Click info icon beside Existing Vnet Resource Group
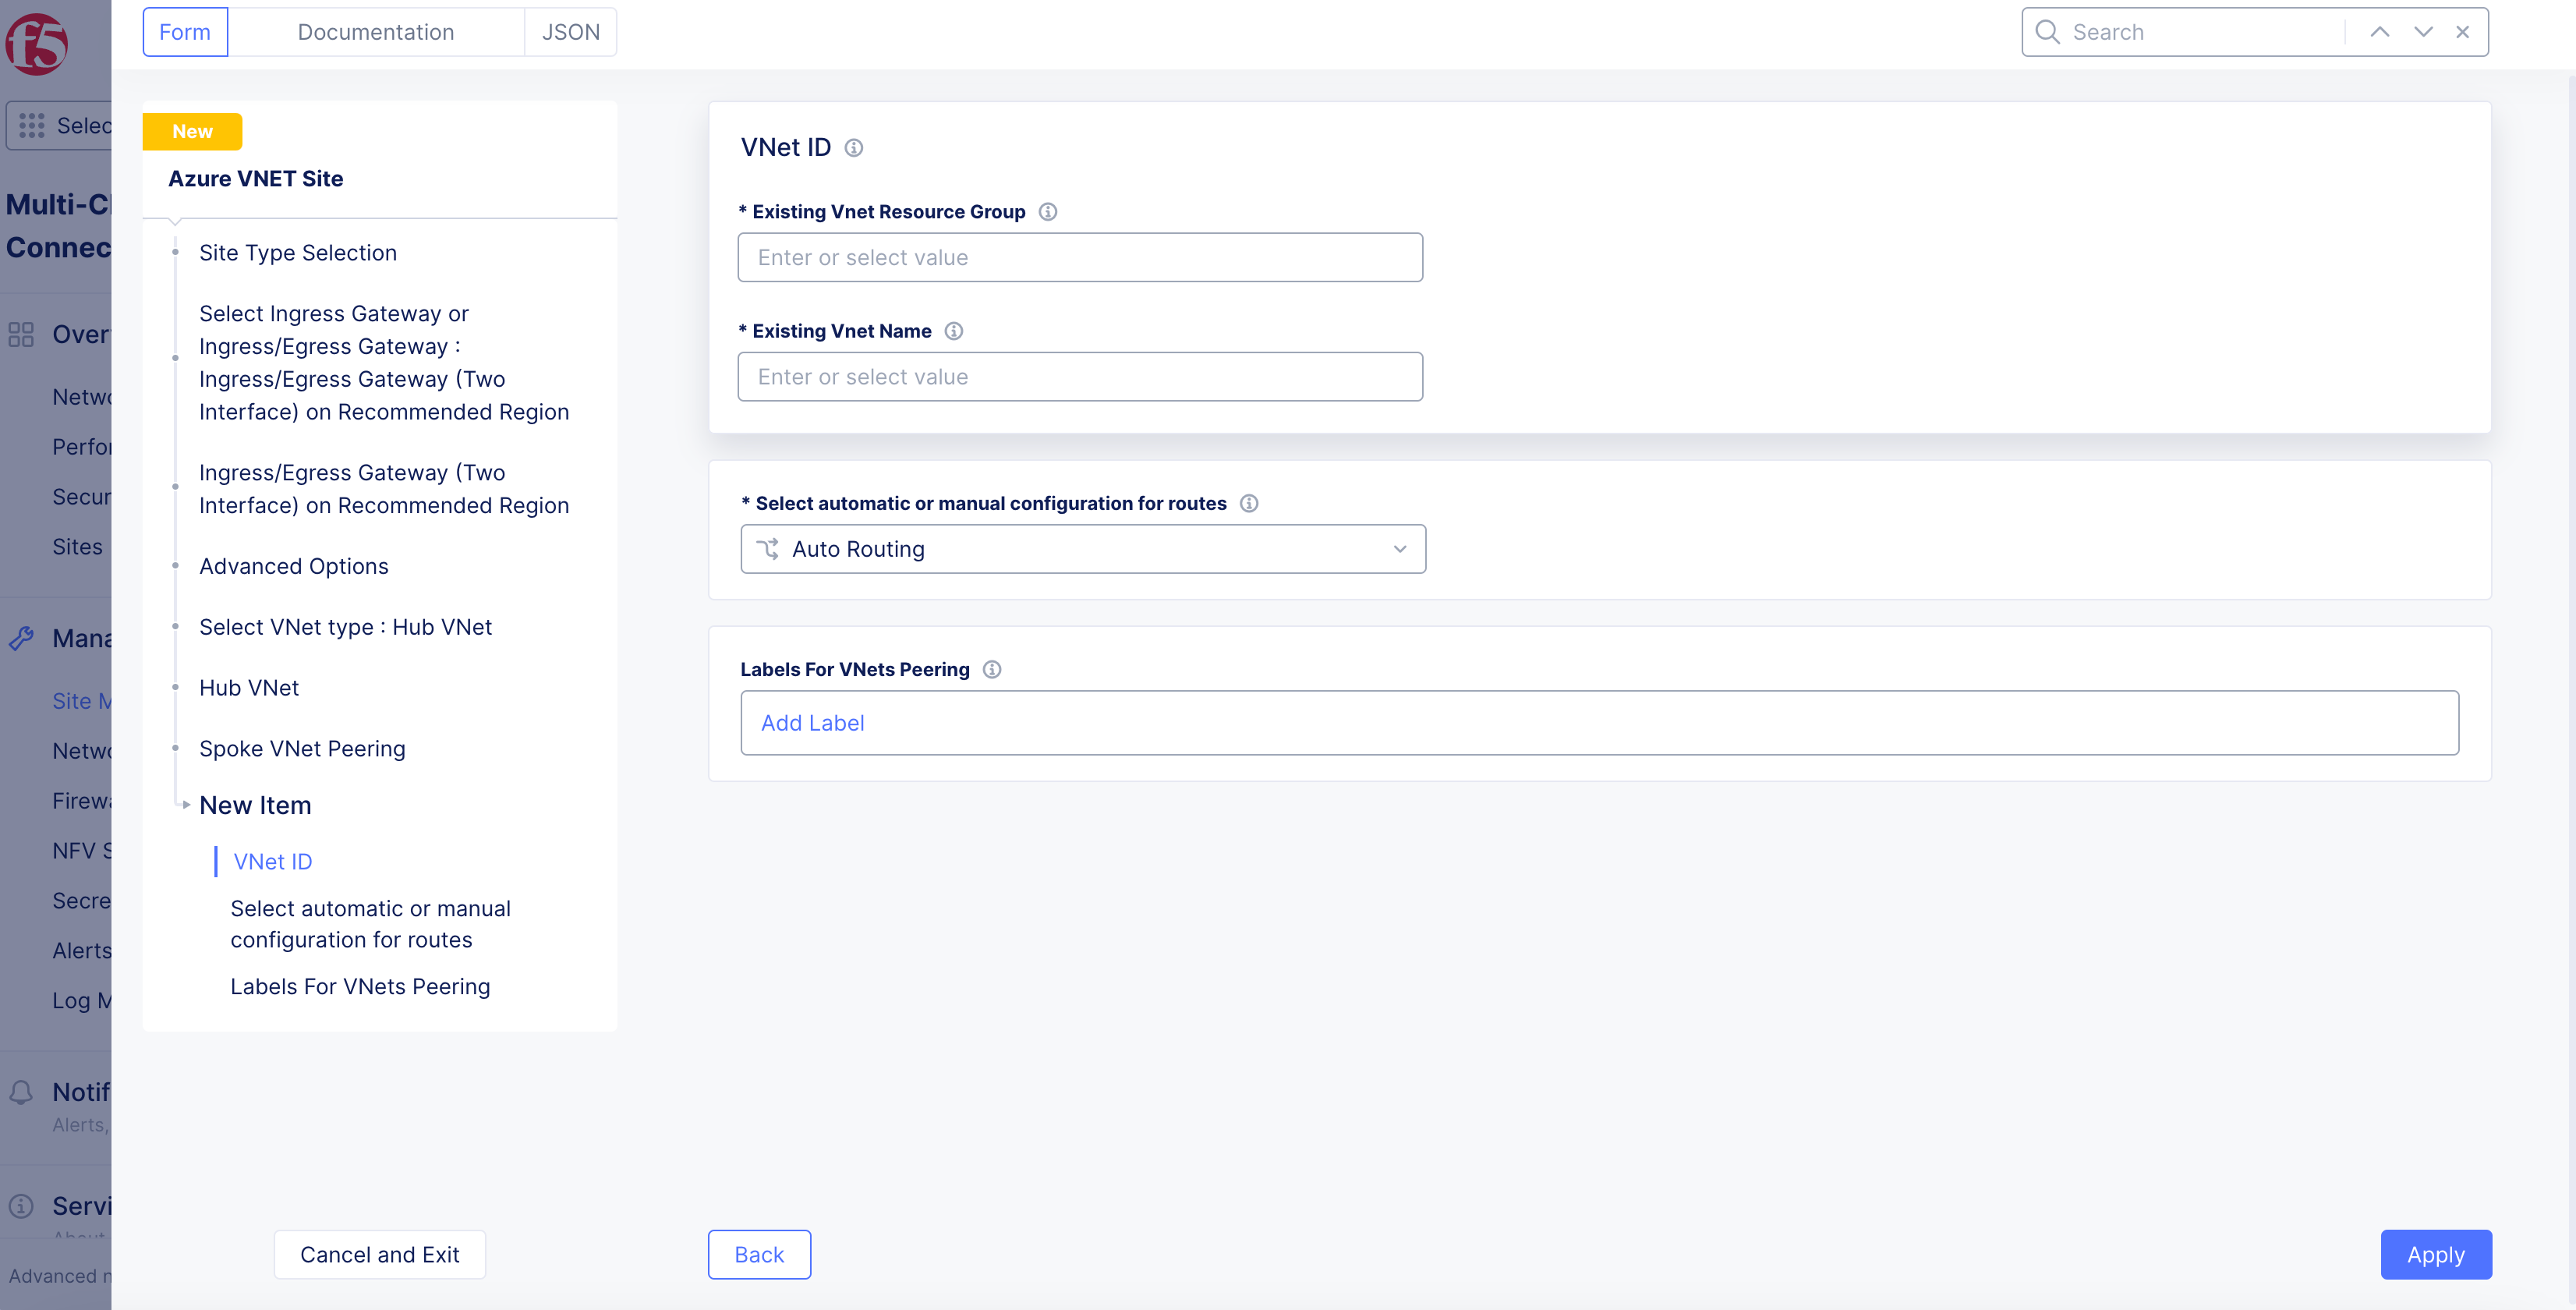This screenshot has width=2576, height=1310. pos(1047,212)
